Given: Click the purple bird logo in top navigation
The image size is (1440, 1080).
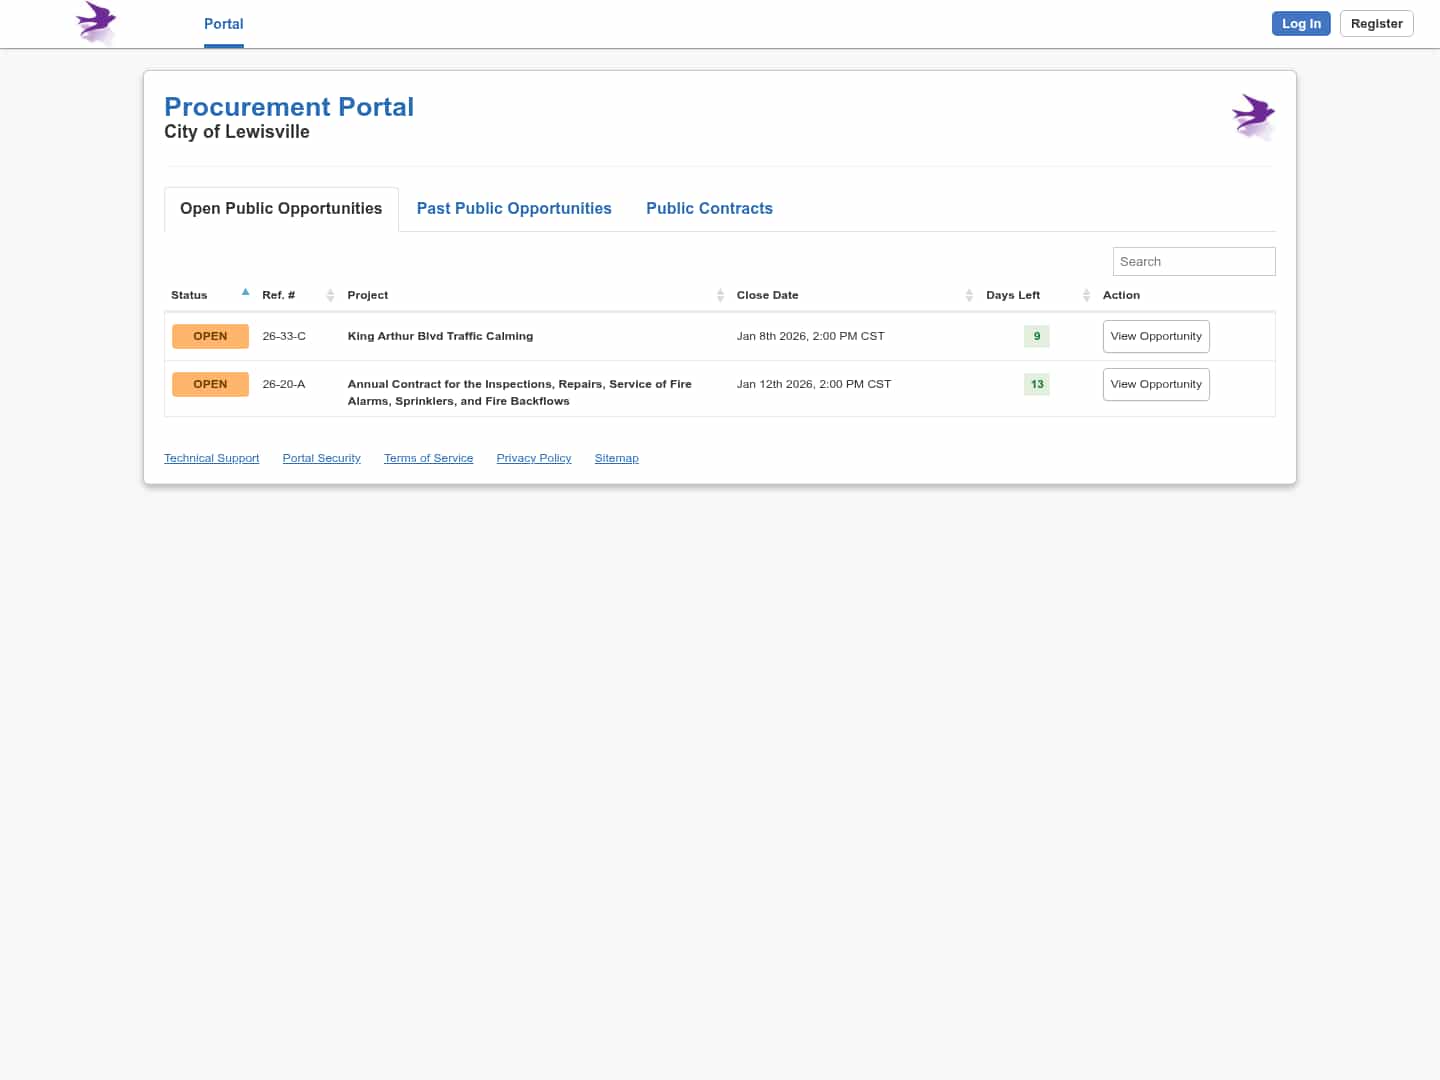Looking at the screenshot, I should coord(96,22).
